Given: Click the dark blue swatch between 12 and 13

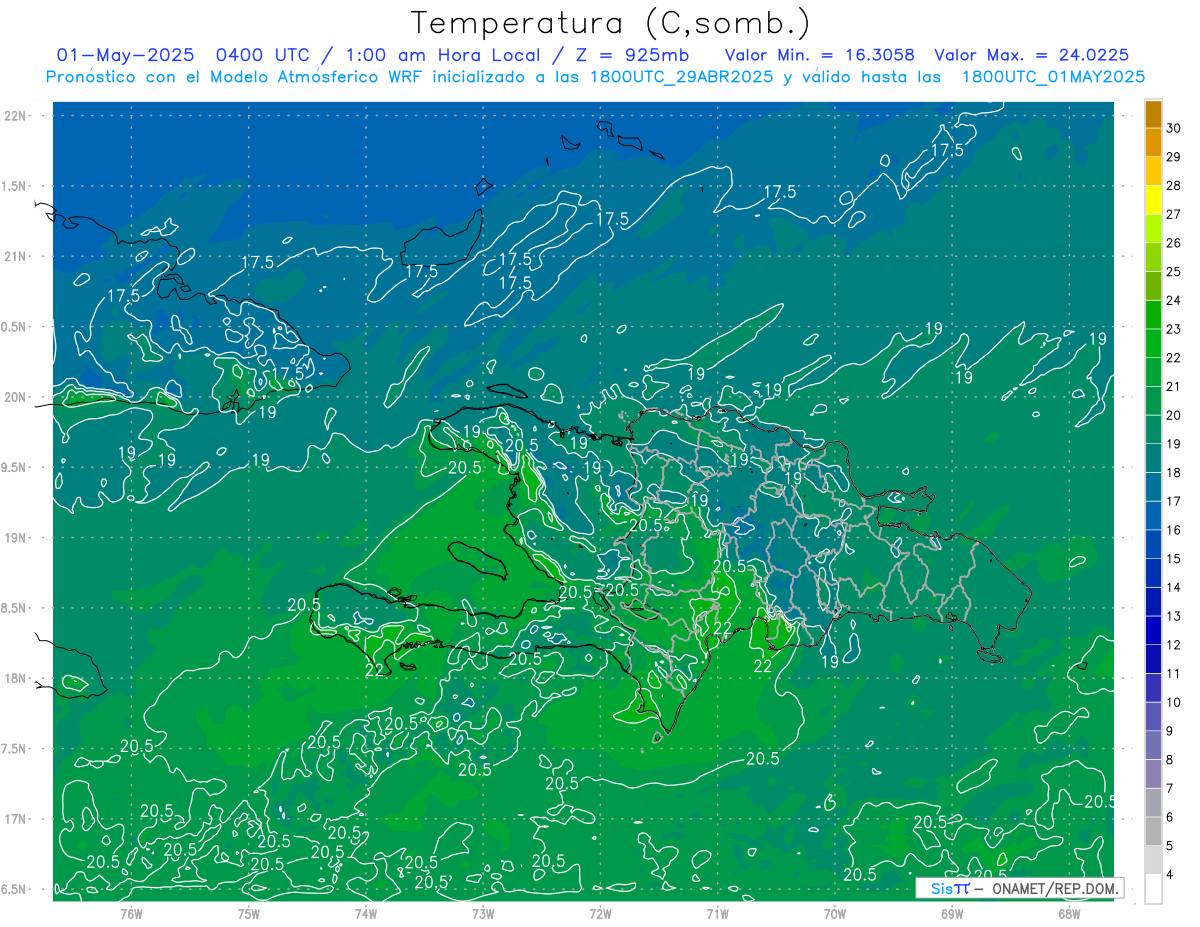Looking at the screenshot, I should pos(1153,630).
